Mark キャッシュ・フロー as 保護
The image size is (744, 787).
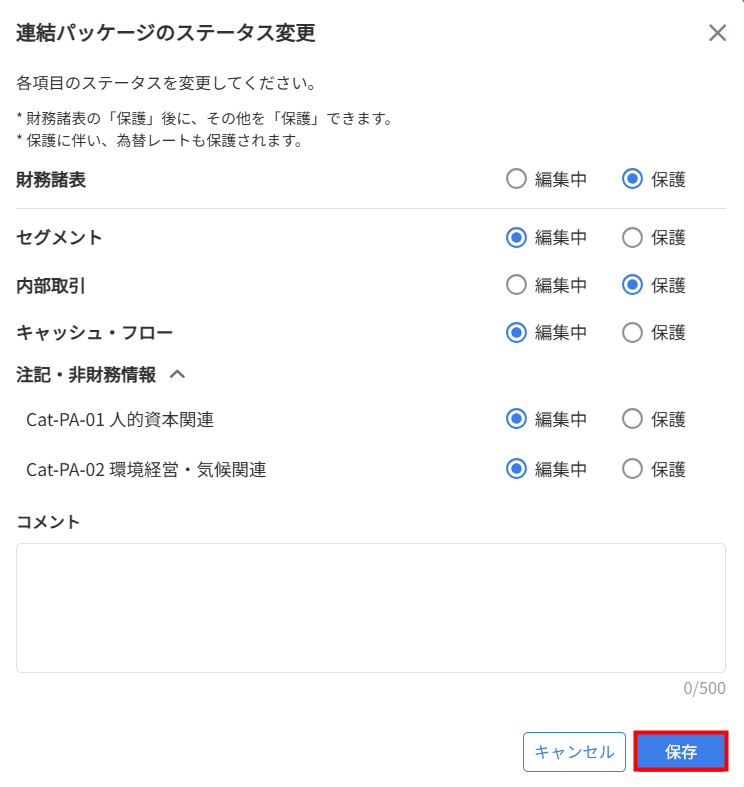coord(632,332)
